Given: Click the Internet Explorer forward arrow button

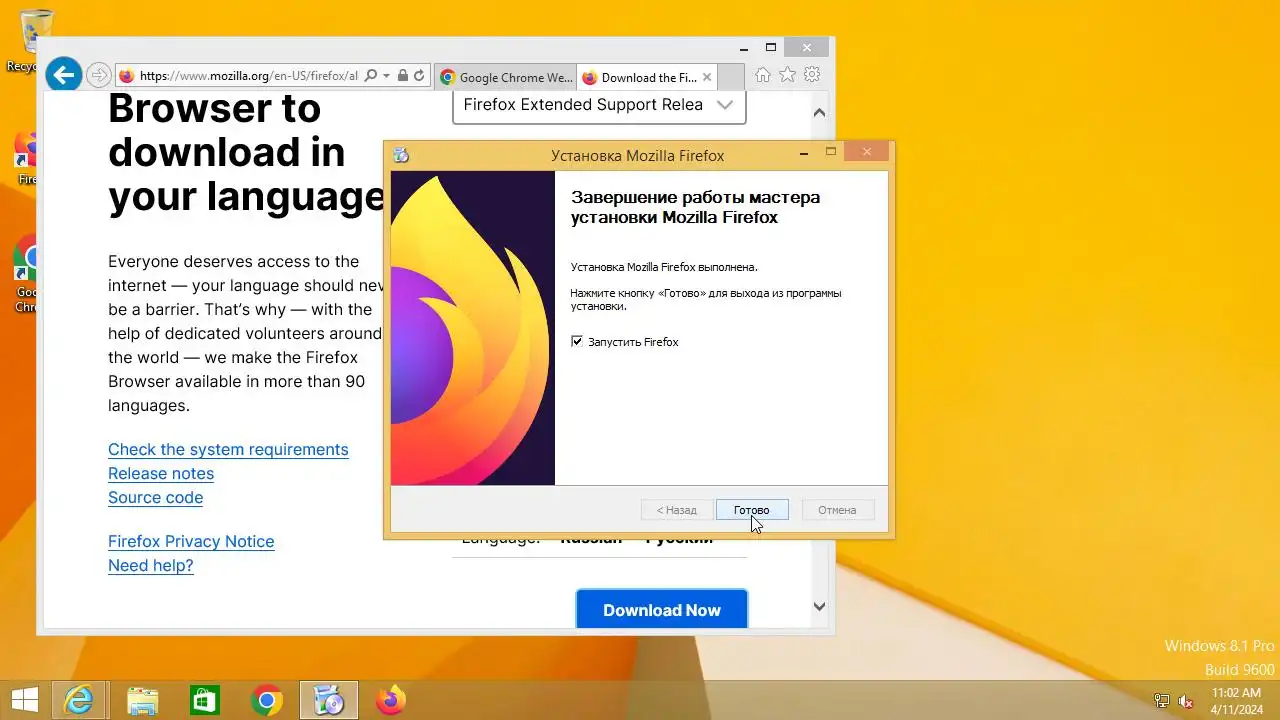Looking at the screenshot, I should 98,75.
